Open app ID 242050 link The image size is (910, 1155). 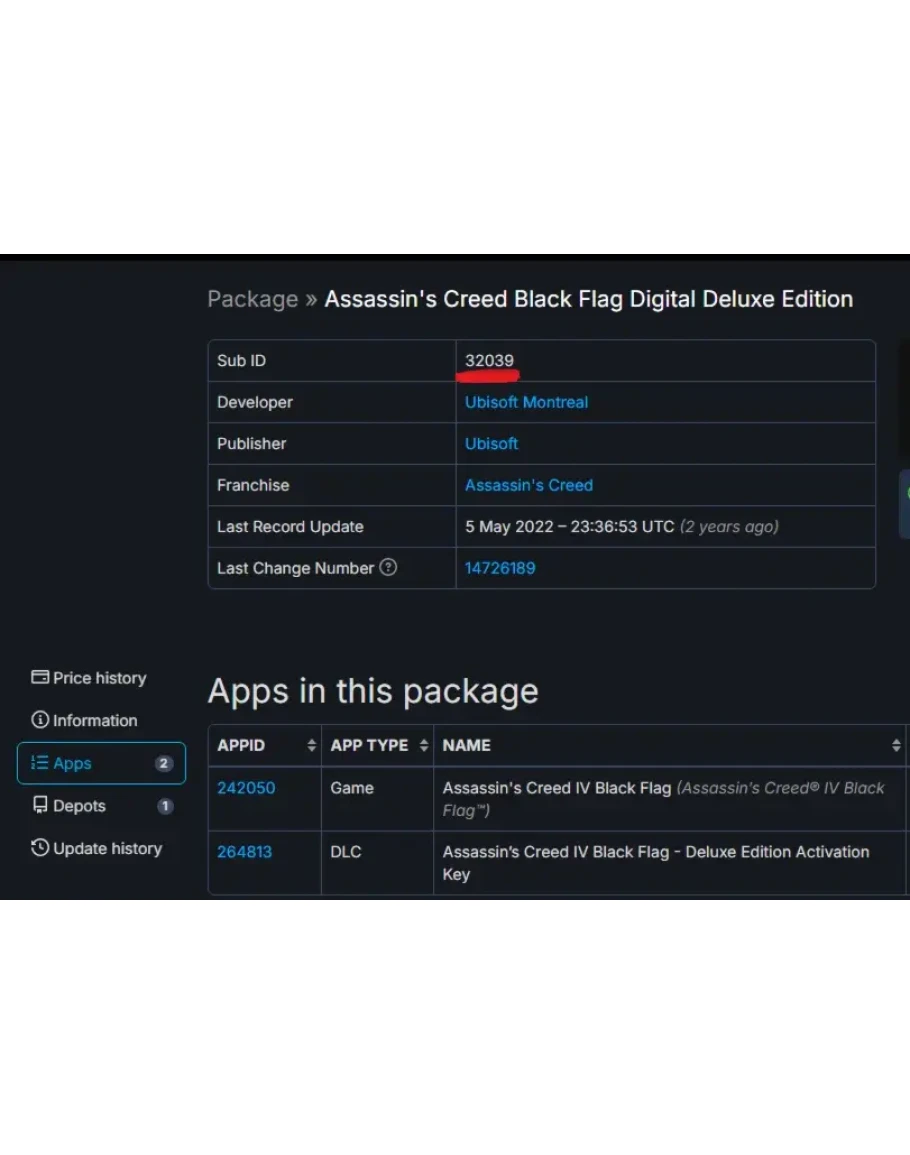pyautogui.click(x=246, y=788)
